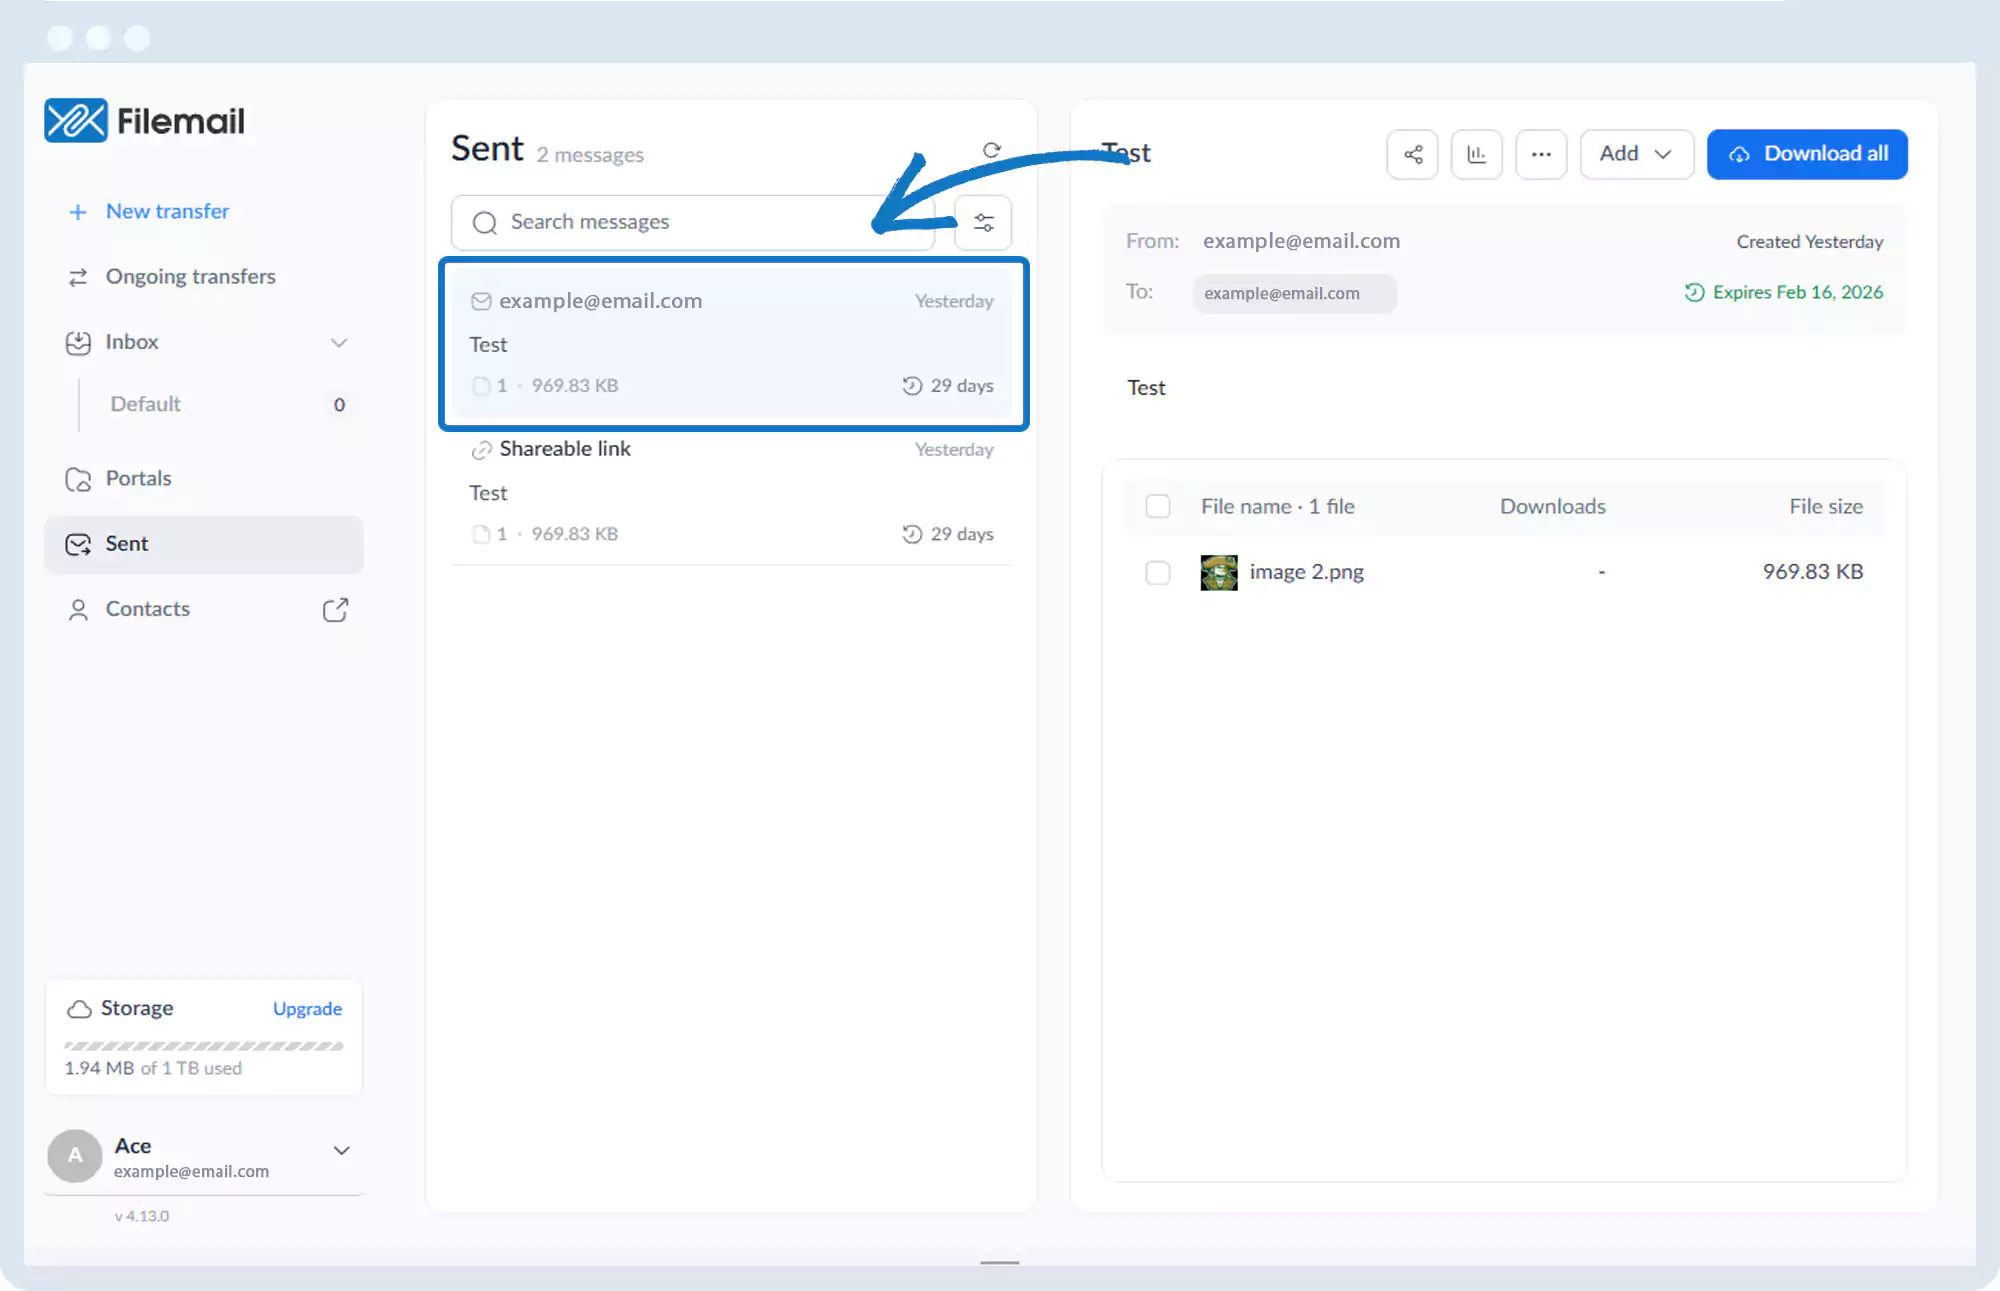
Task: Open the three-dots more options menu
Action: click(1541, 154)
